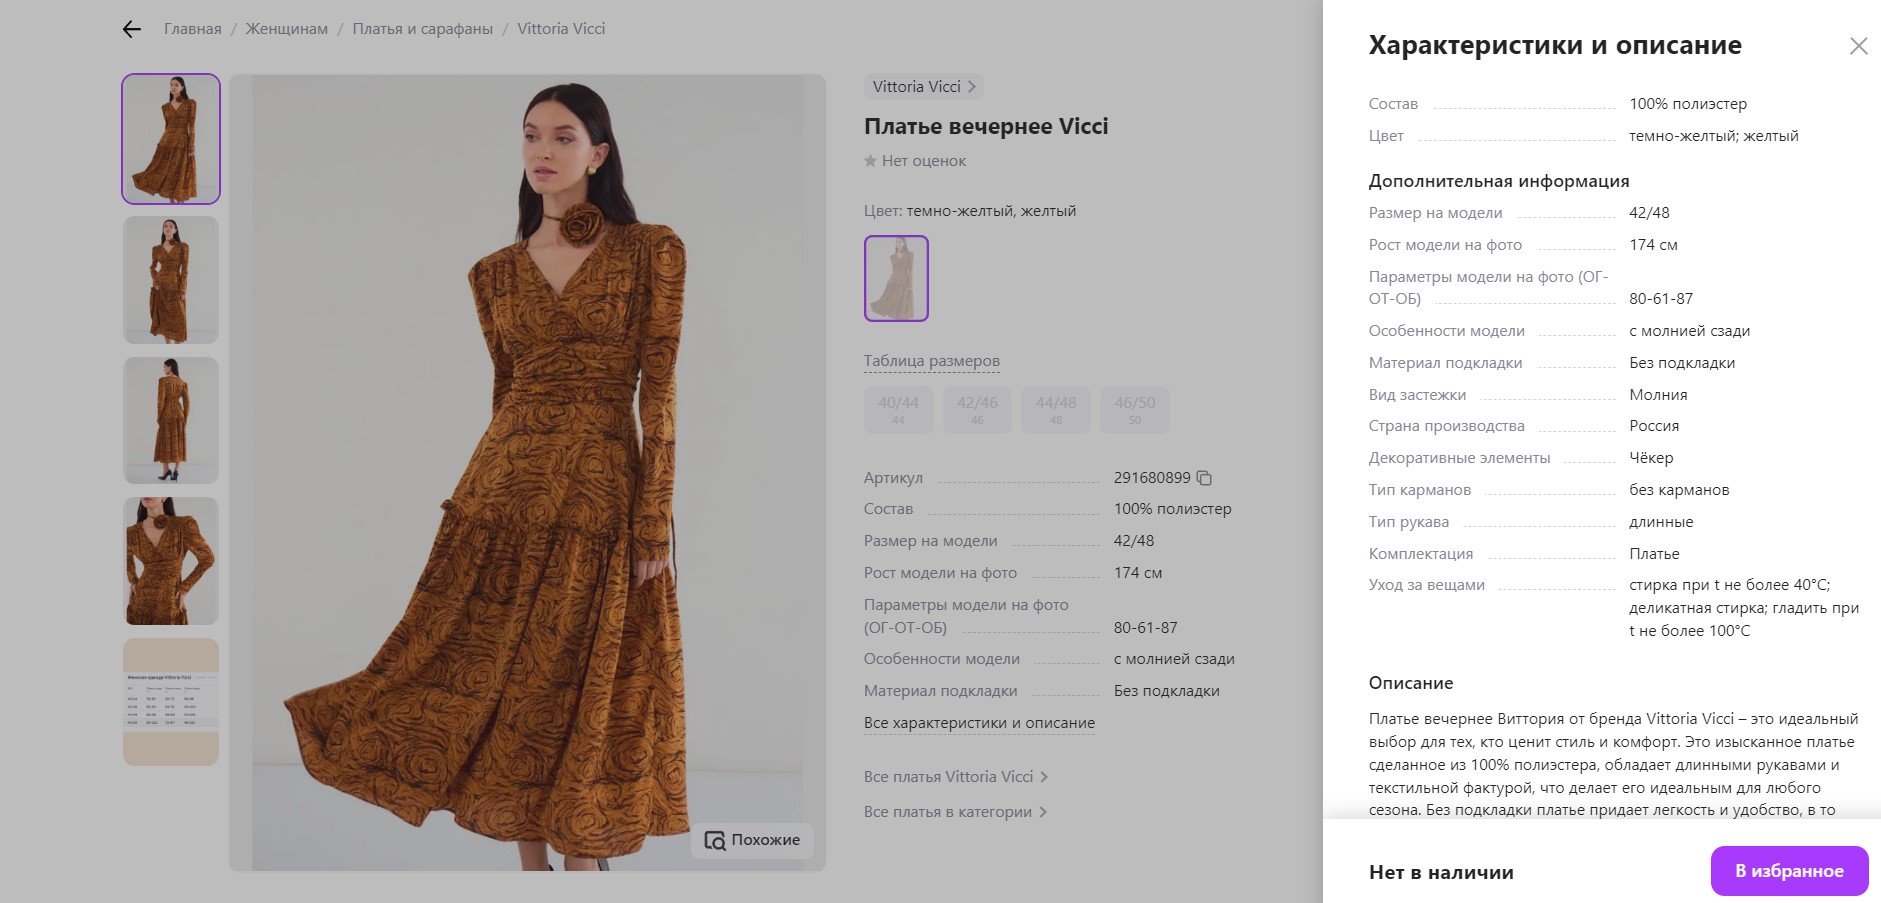The width and height of the screenshot is (1881, 903).
Task: Select the dark yellow color swatch
Action: click(896, 278)
